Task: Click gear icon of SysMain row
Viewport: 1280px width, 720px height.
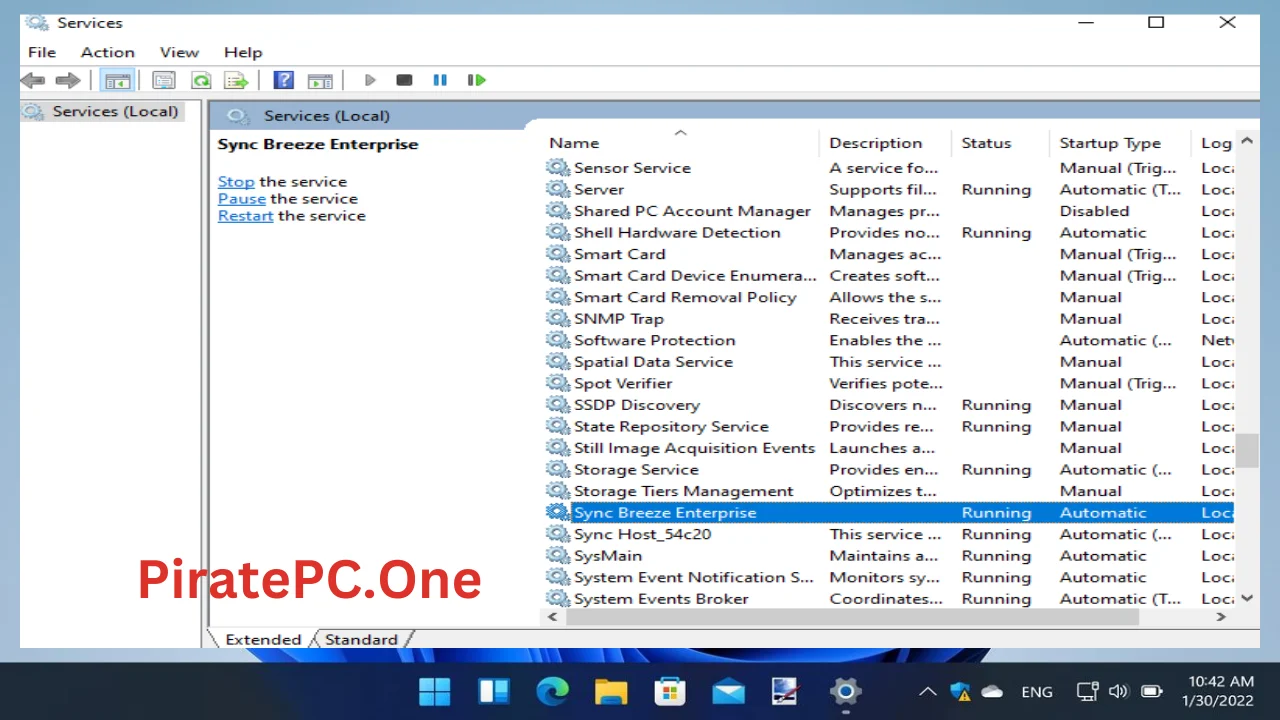Action: [x=557, y=555]
